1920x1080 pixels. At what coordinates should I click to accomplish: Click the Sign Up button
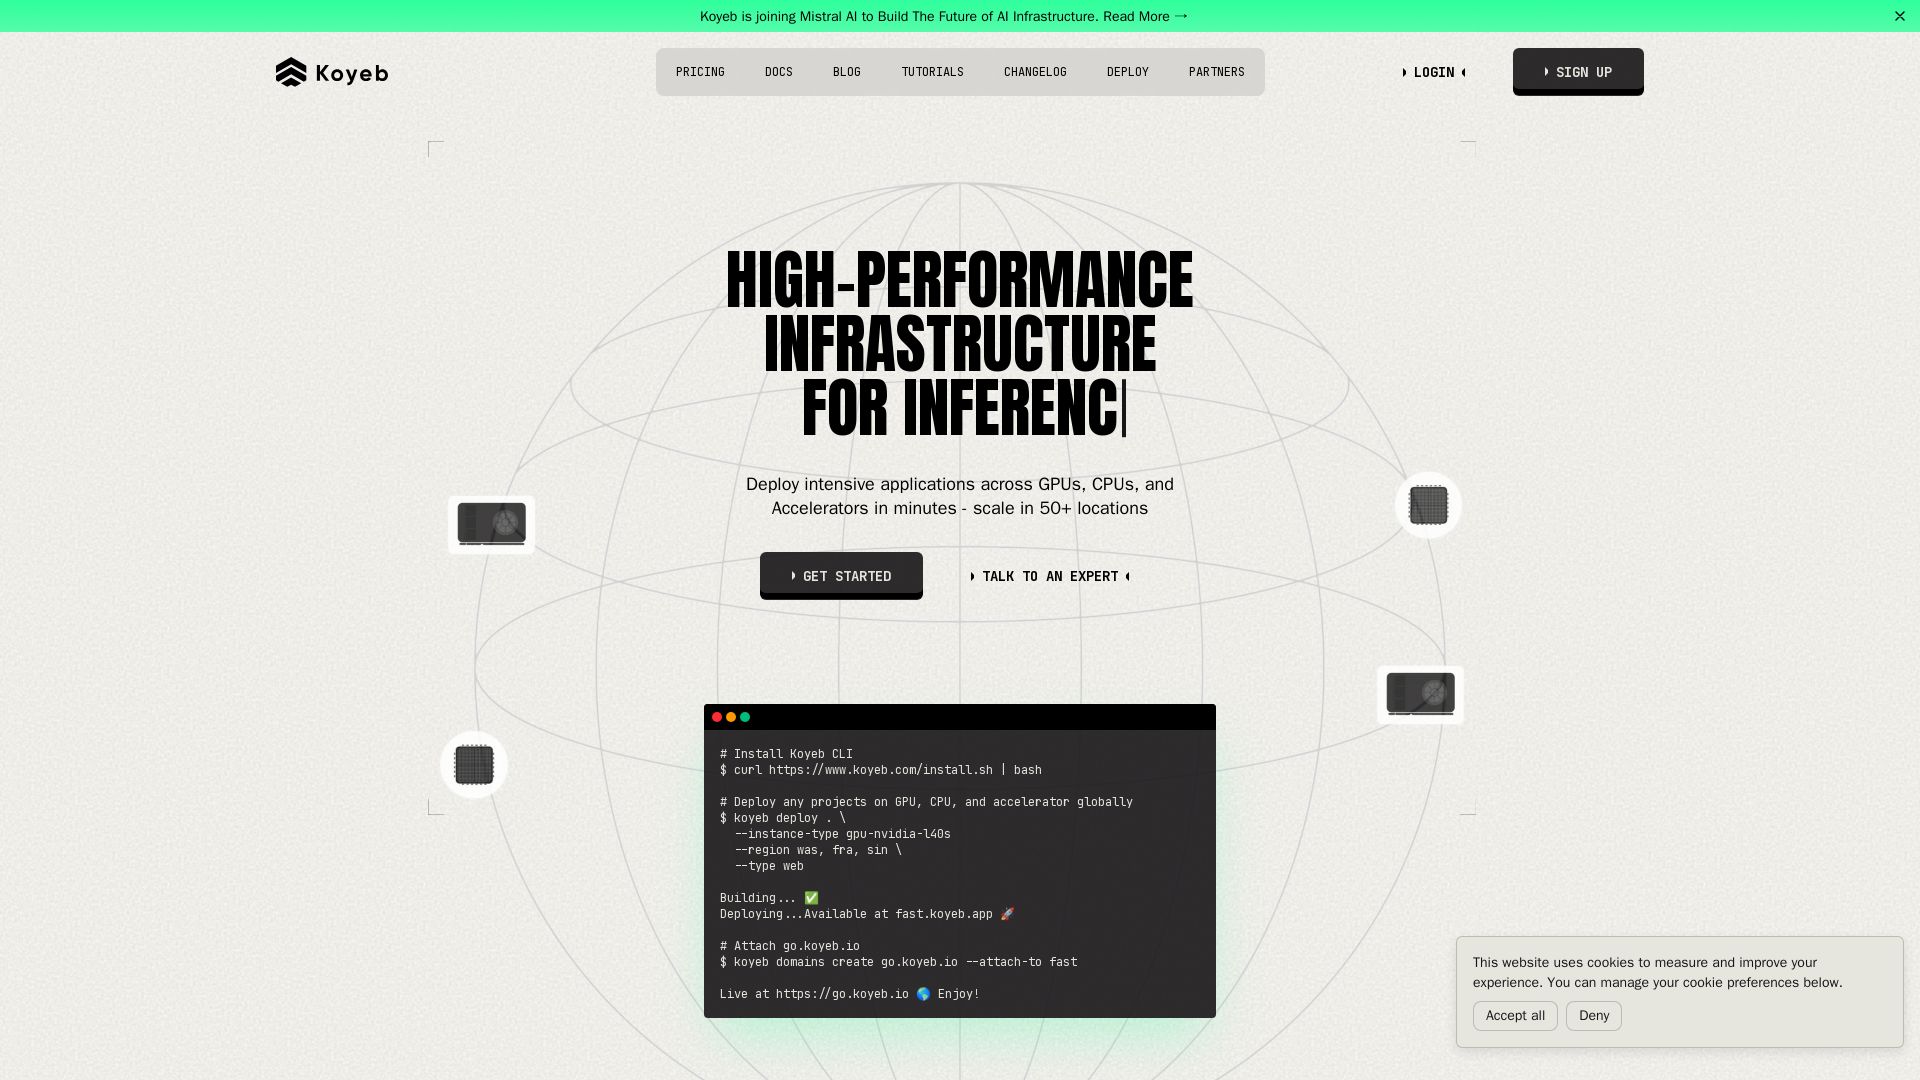1578,71
